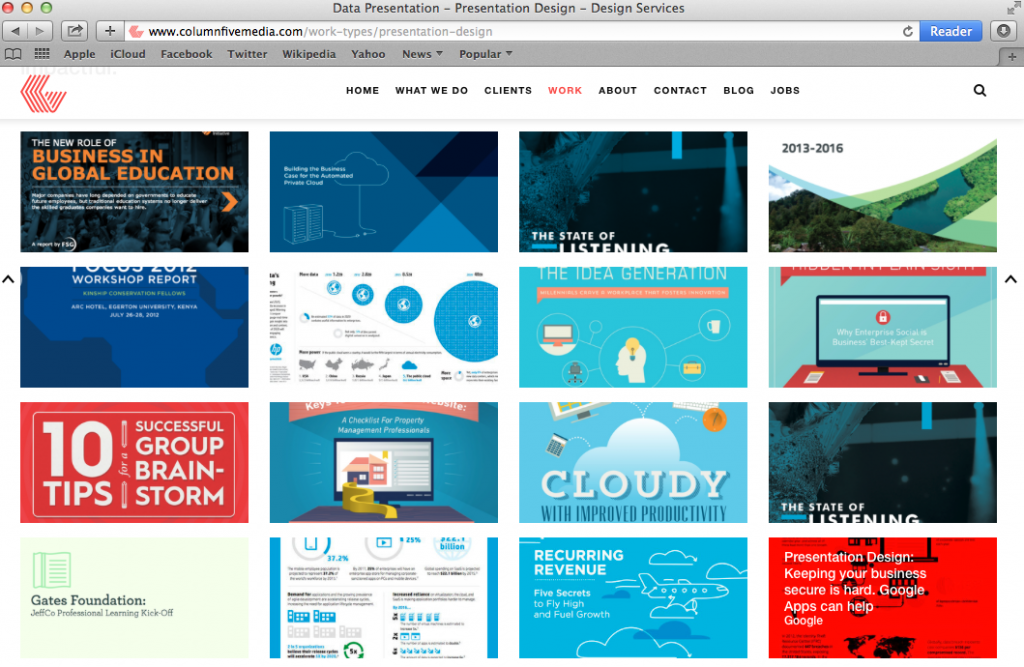Viewport: 1024px width, 667px height.
Task: Open Checklist for Property Management thumbnail
Action: (x=383, y=463)
